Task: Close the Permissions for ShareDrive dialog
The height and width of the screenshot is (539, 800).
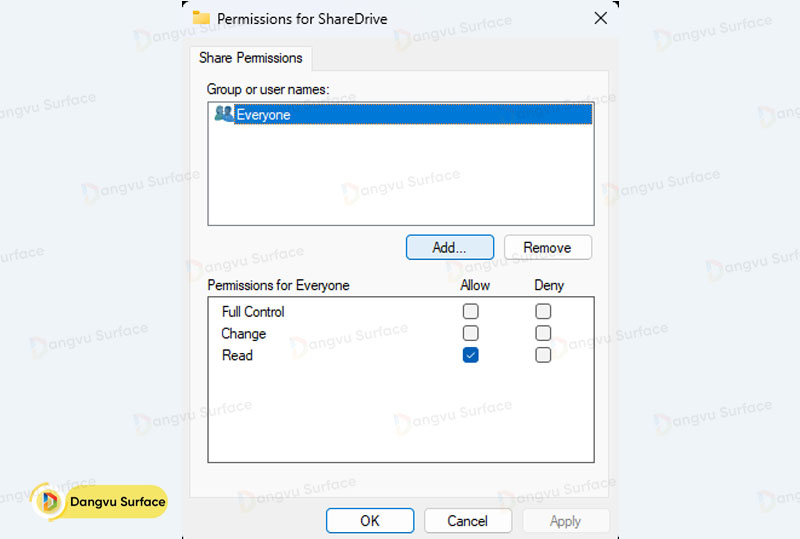Action: 600,17
